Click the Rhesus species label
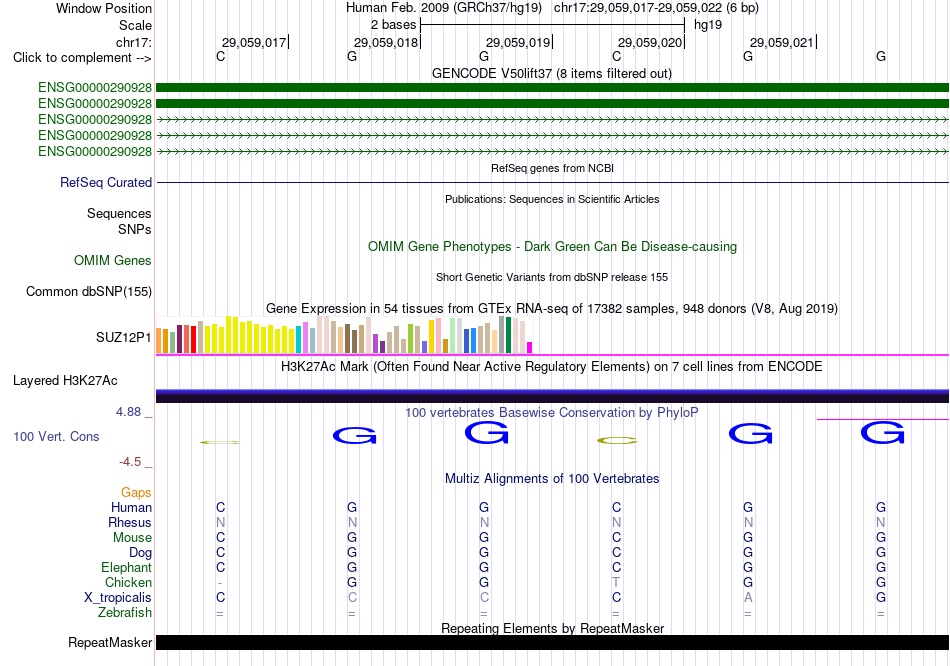The image size is (950, 666). (x=130, y=522)
